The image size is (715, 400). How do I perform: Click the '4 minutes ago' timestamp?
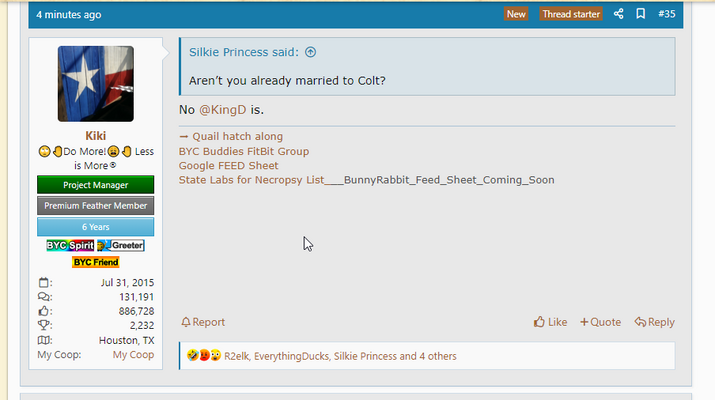pyautogui.click(x=69, y=15)
